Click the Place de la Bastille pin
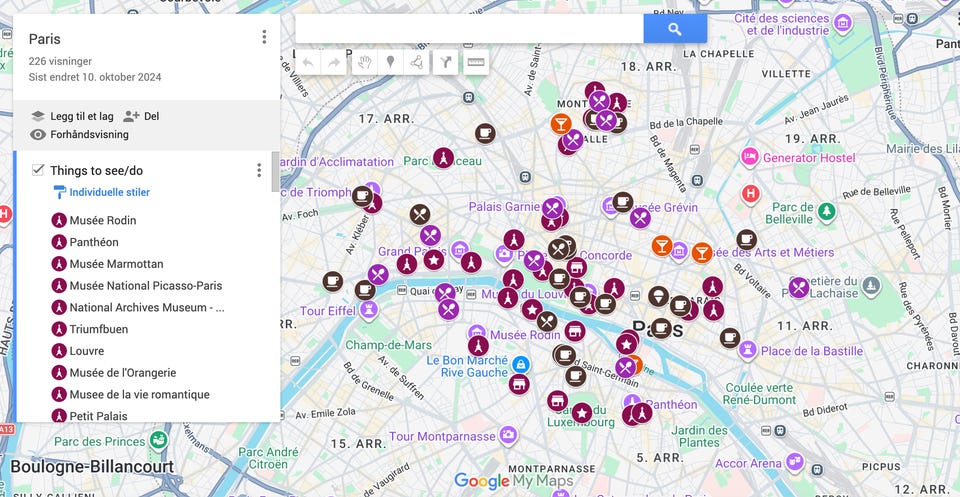Image resolution: width=960 pixels, height=497 pixels. click(747, 351)
